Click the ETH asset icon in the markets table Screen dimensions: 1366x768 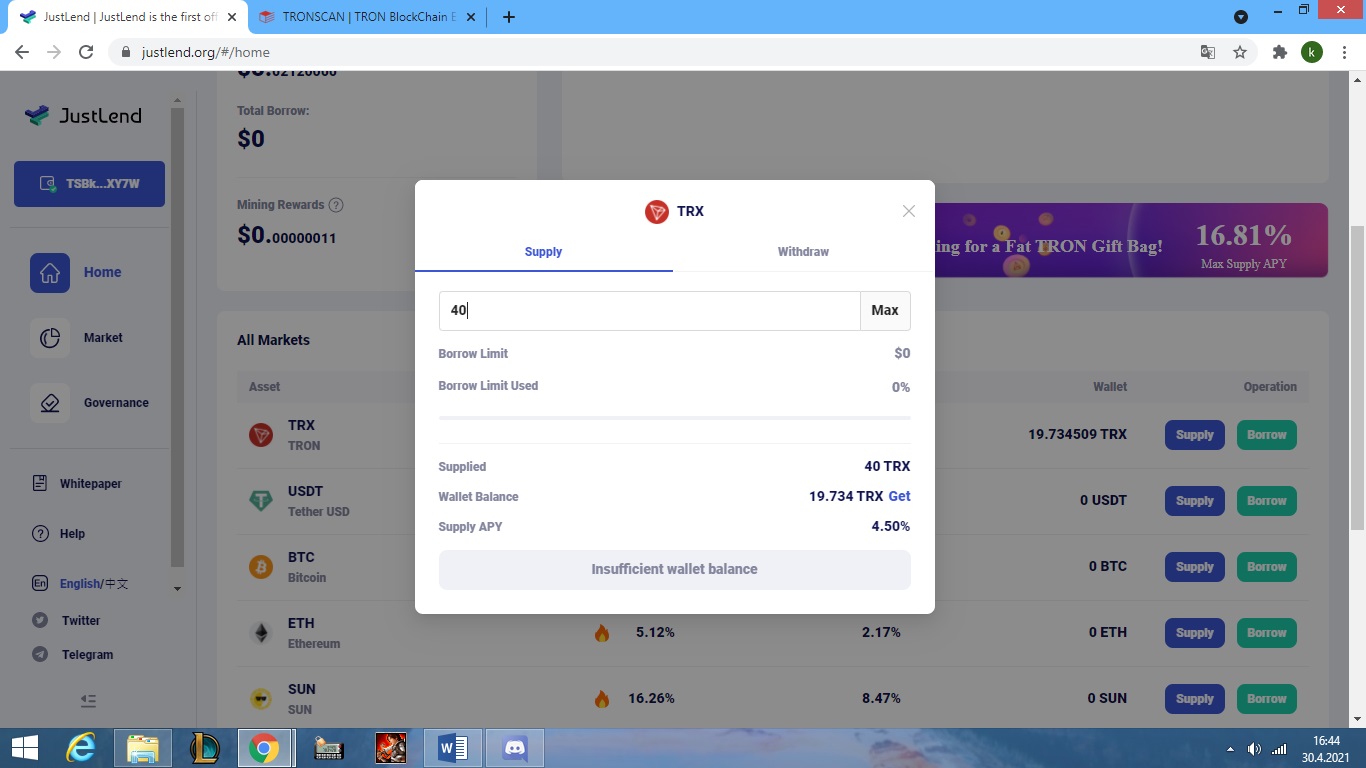(x=261, y=633)
